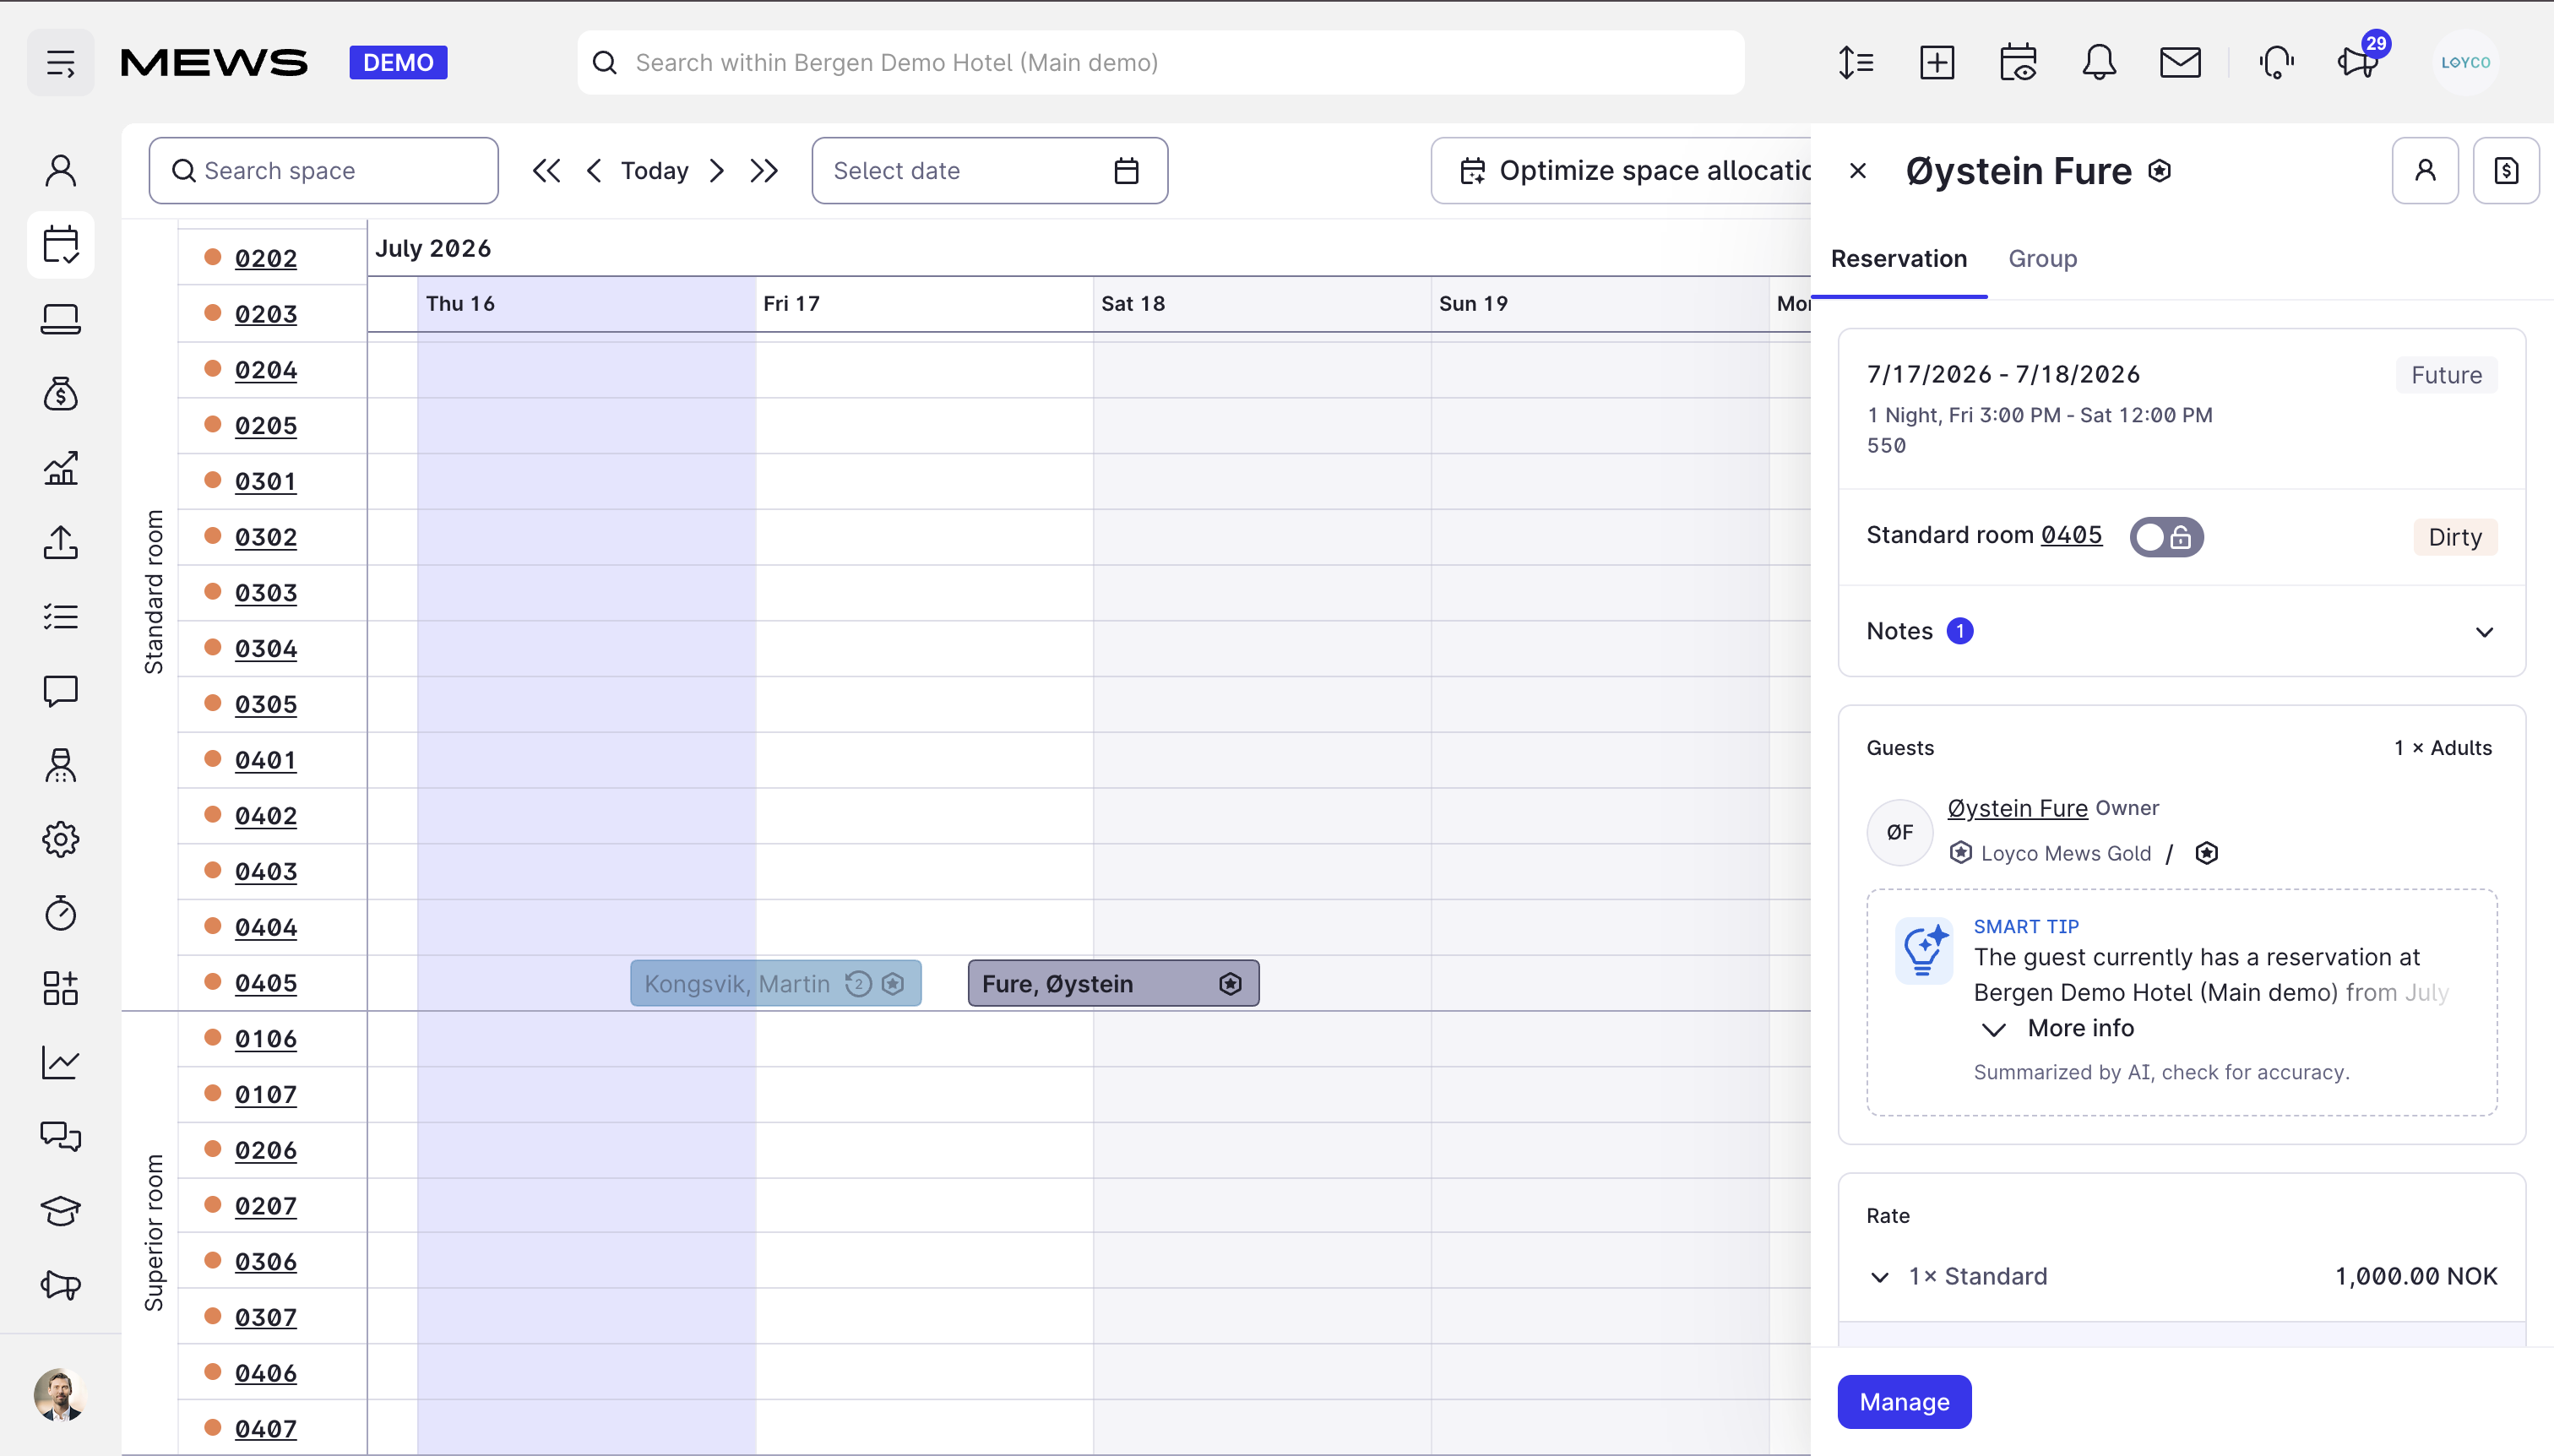The image size is (2554, 1456).
Task: Switch to the Group tab
Action: [x=2043, y=259]
